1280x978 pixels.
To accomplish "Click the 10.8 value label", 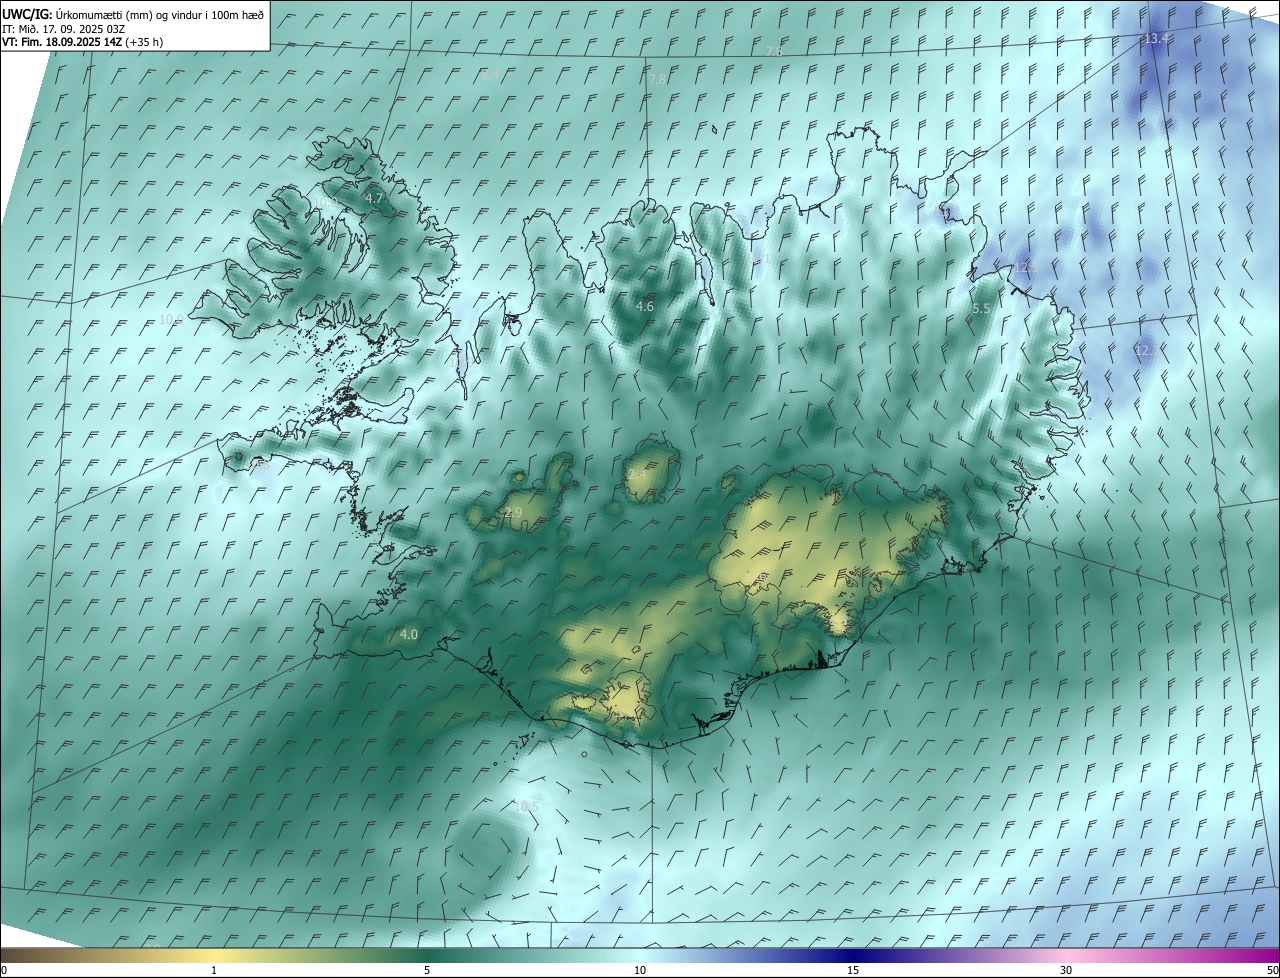I will [x=327, y=203].
